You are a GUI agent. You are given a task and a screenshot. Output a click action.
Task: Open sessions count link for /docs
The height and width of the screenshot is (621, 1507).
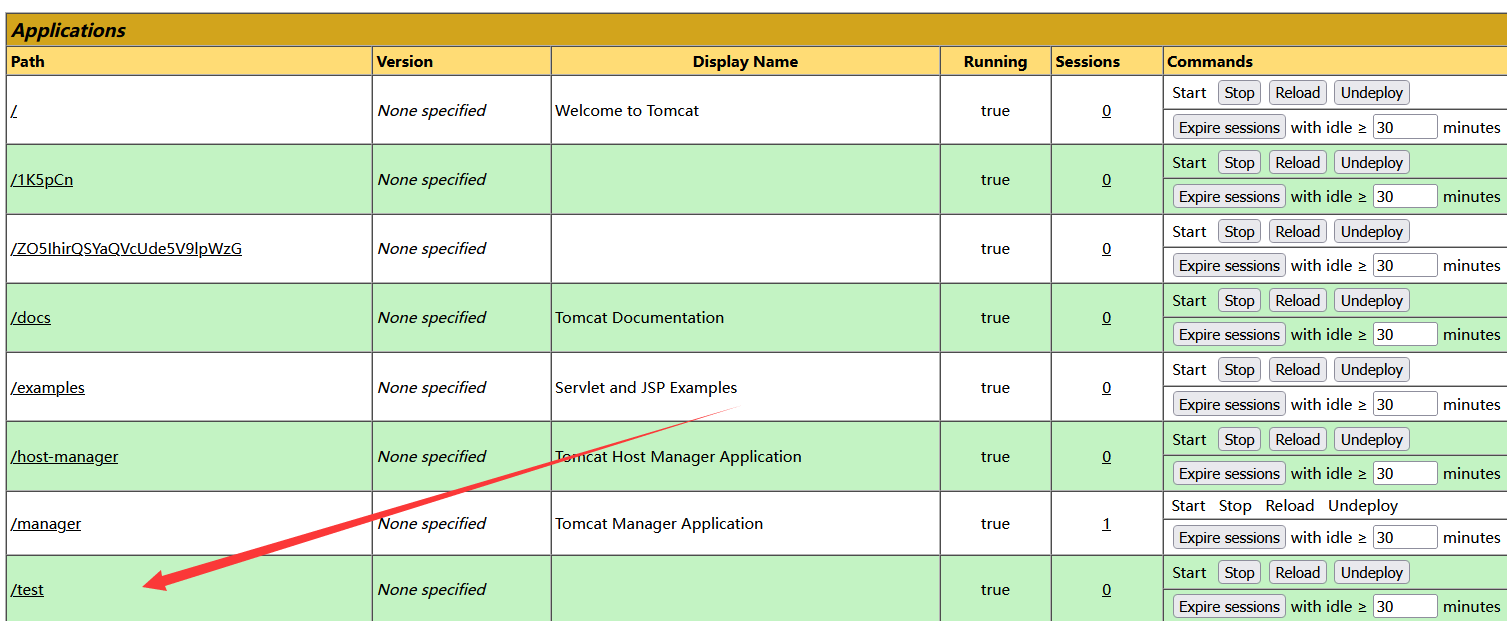(x=1106, y=318)
